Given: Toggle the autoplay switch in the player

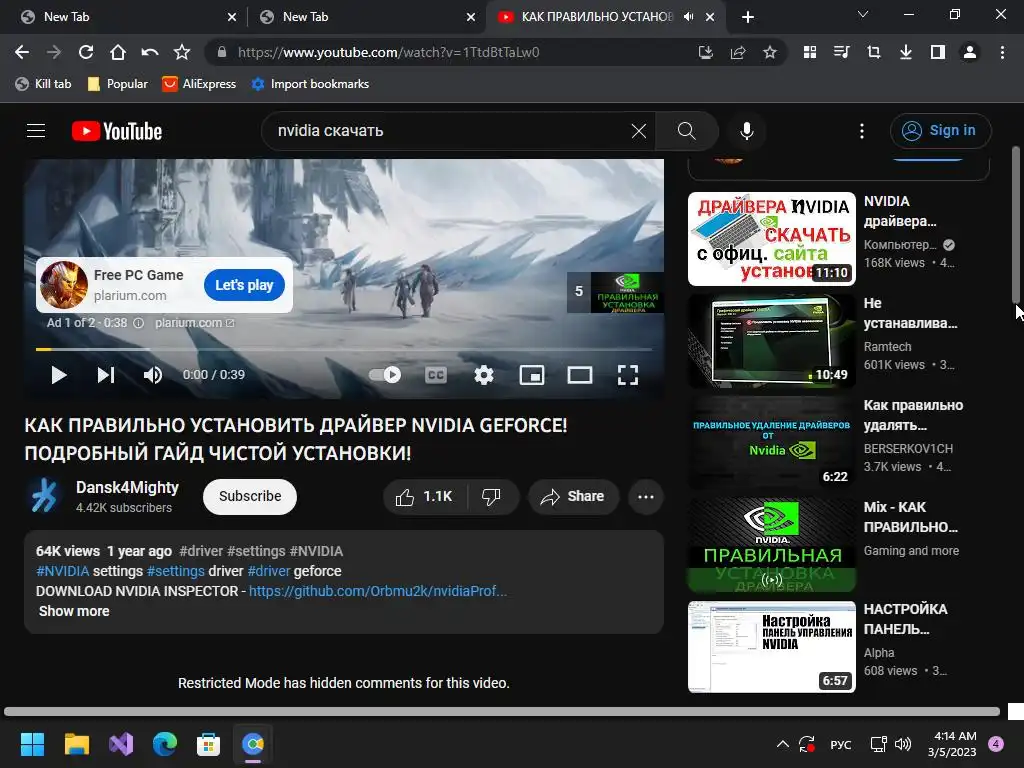Looking at the screenshot, I should coord(385,375).
